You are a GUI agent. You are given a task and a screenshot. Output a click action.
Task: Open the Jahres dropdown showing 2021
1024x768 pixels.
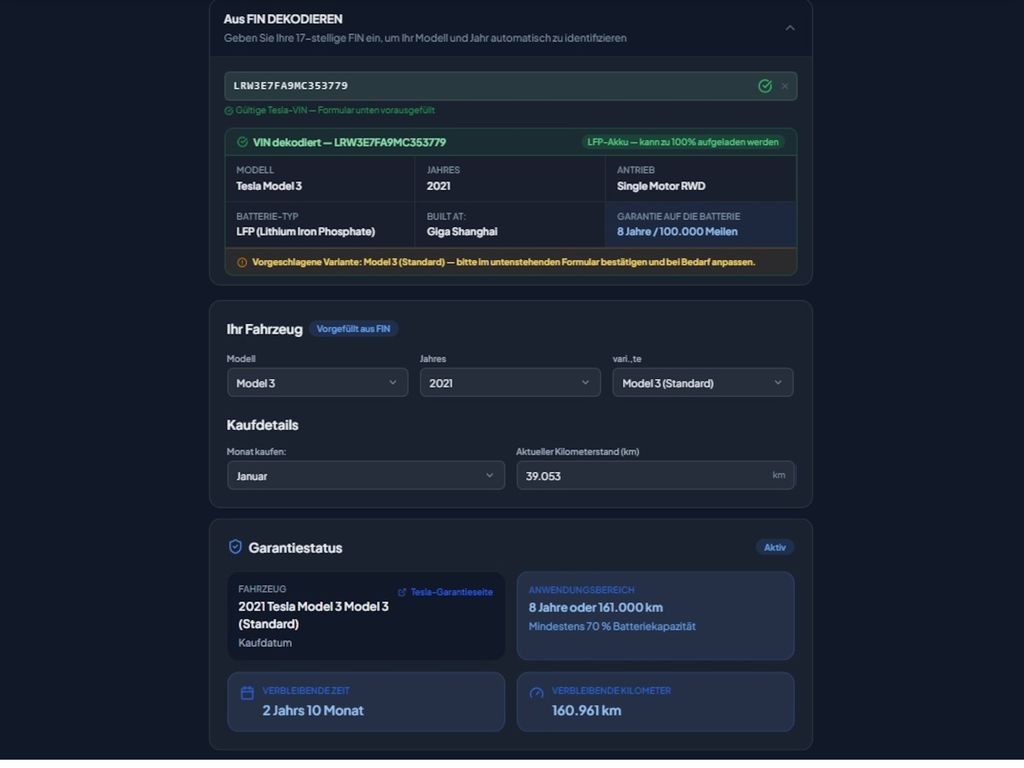click(510, 383)
